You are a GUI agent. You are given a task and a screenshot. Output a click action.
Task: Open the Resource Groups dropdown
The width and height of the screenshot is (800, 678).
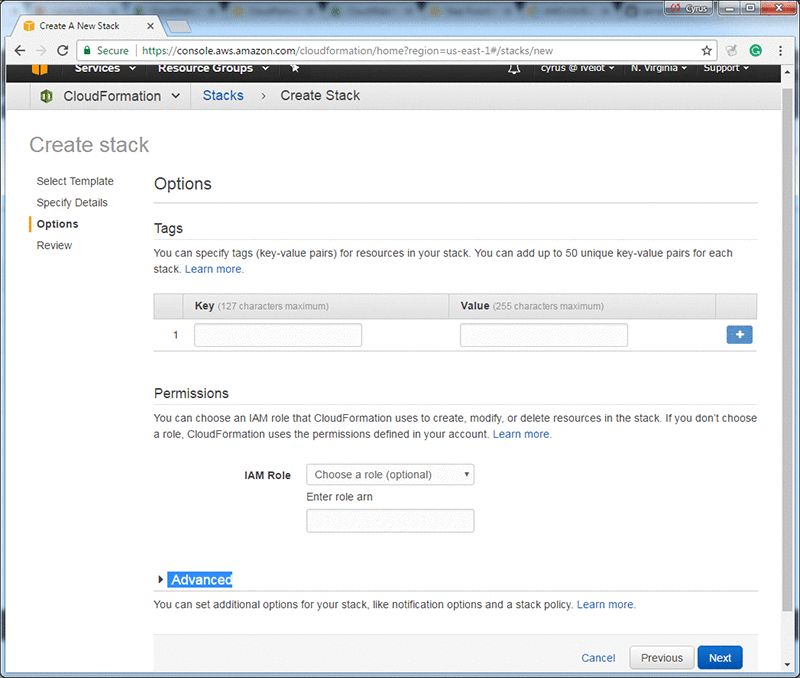coord(212,68)
